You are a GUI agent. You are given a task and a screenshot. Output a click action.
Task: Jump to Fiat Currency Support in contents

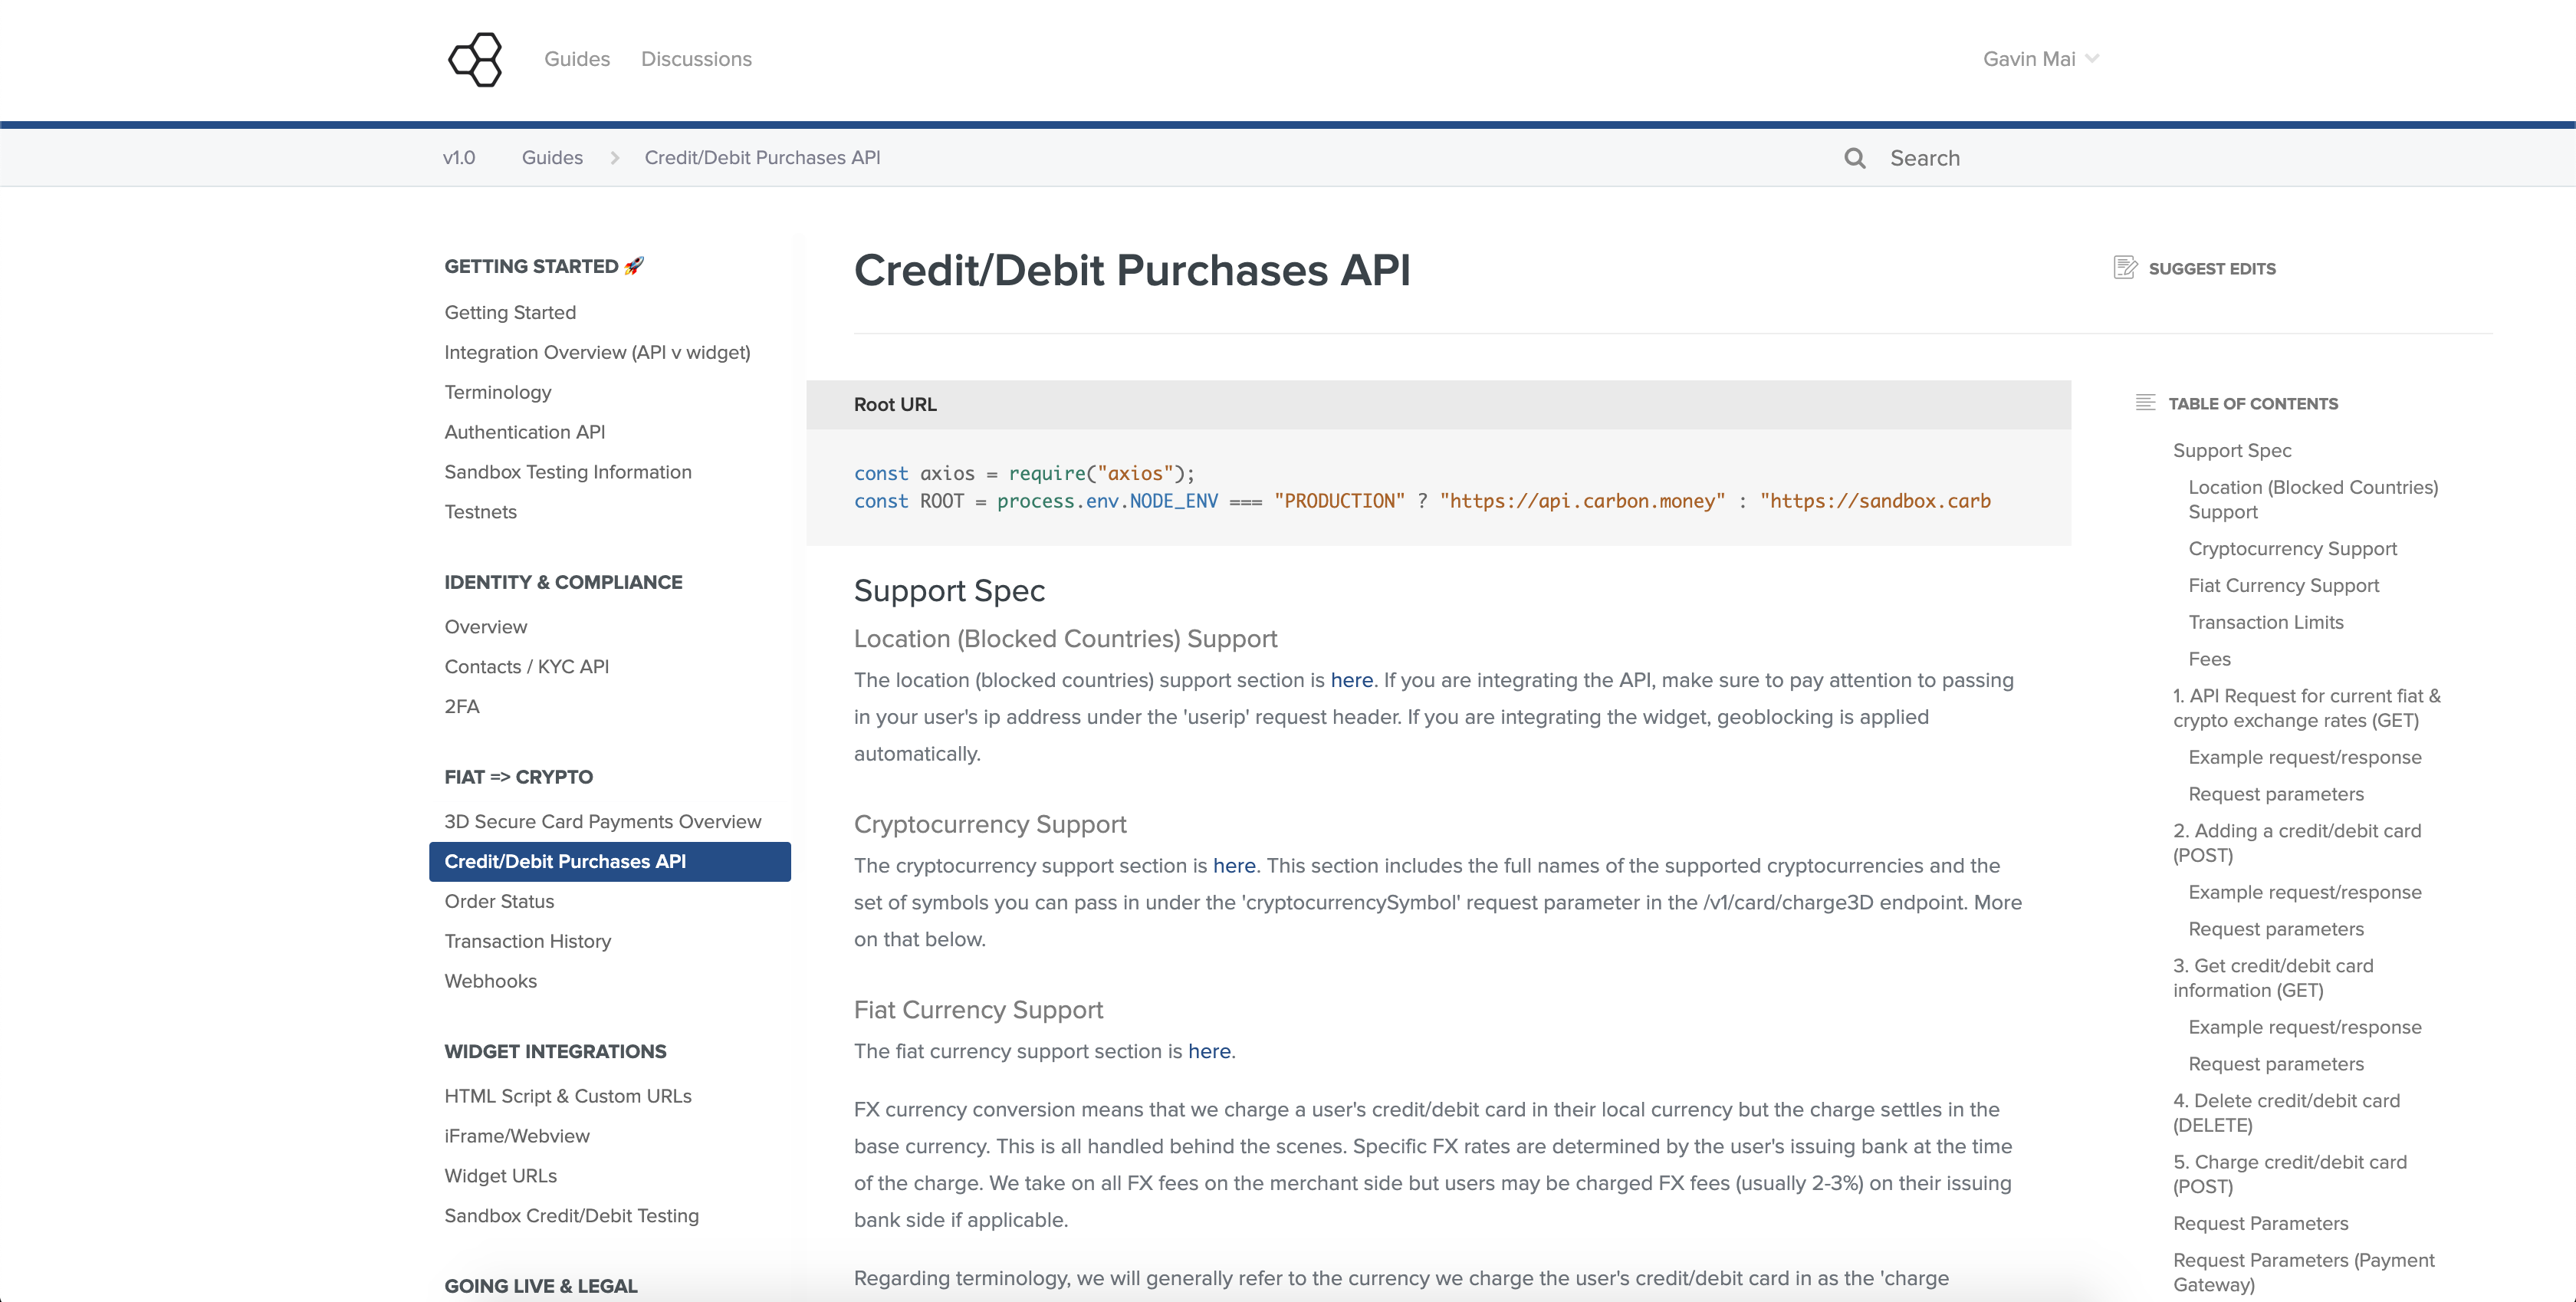[x=2284, y=585]
